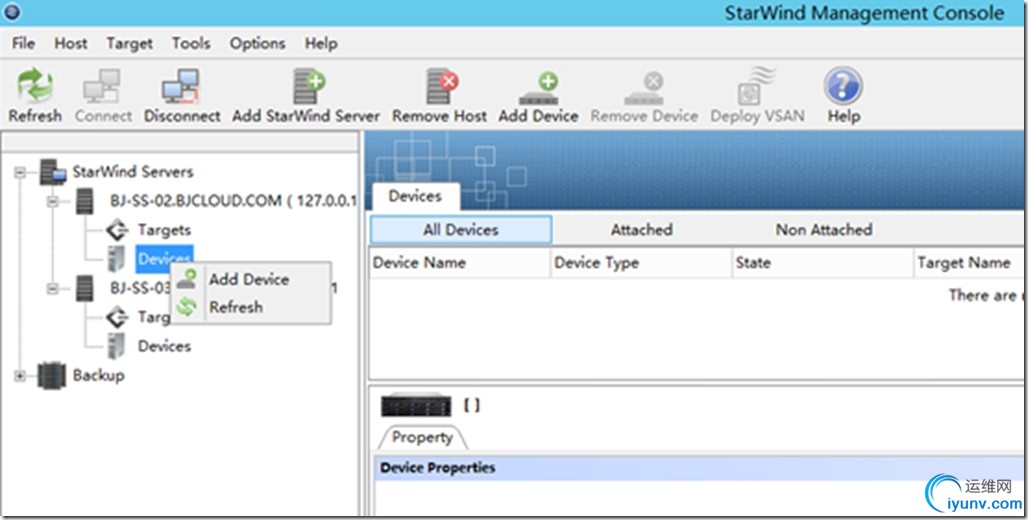
Task: Open the File menu
Action: (24, 44)
